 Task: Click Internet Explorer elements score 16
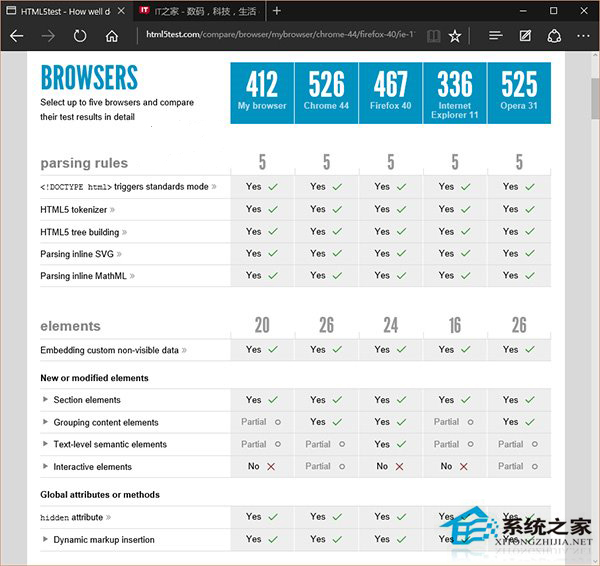[455, 325]
